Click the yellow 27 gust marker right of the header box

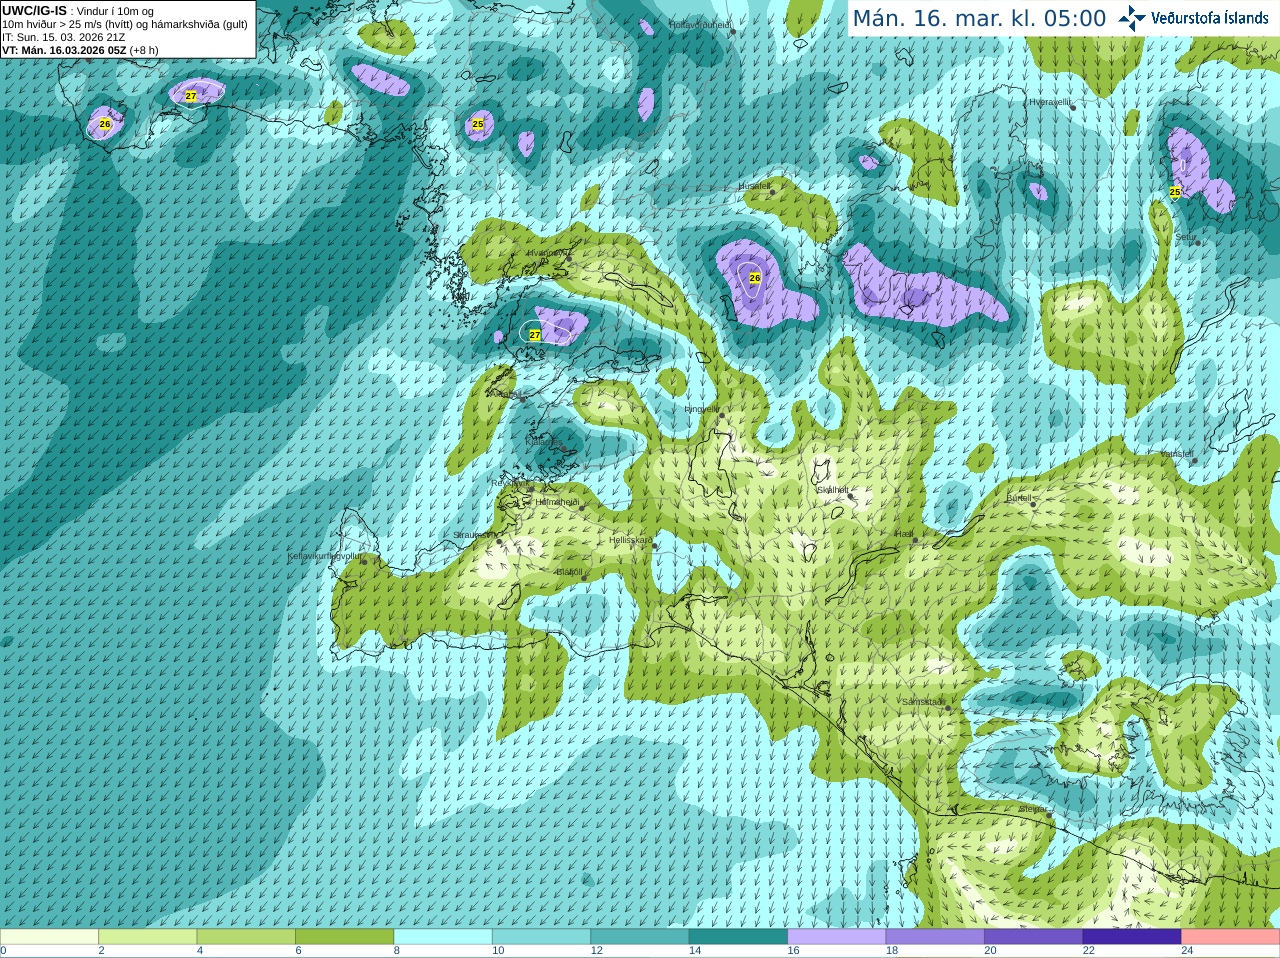191,96
